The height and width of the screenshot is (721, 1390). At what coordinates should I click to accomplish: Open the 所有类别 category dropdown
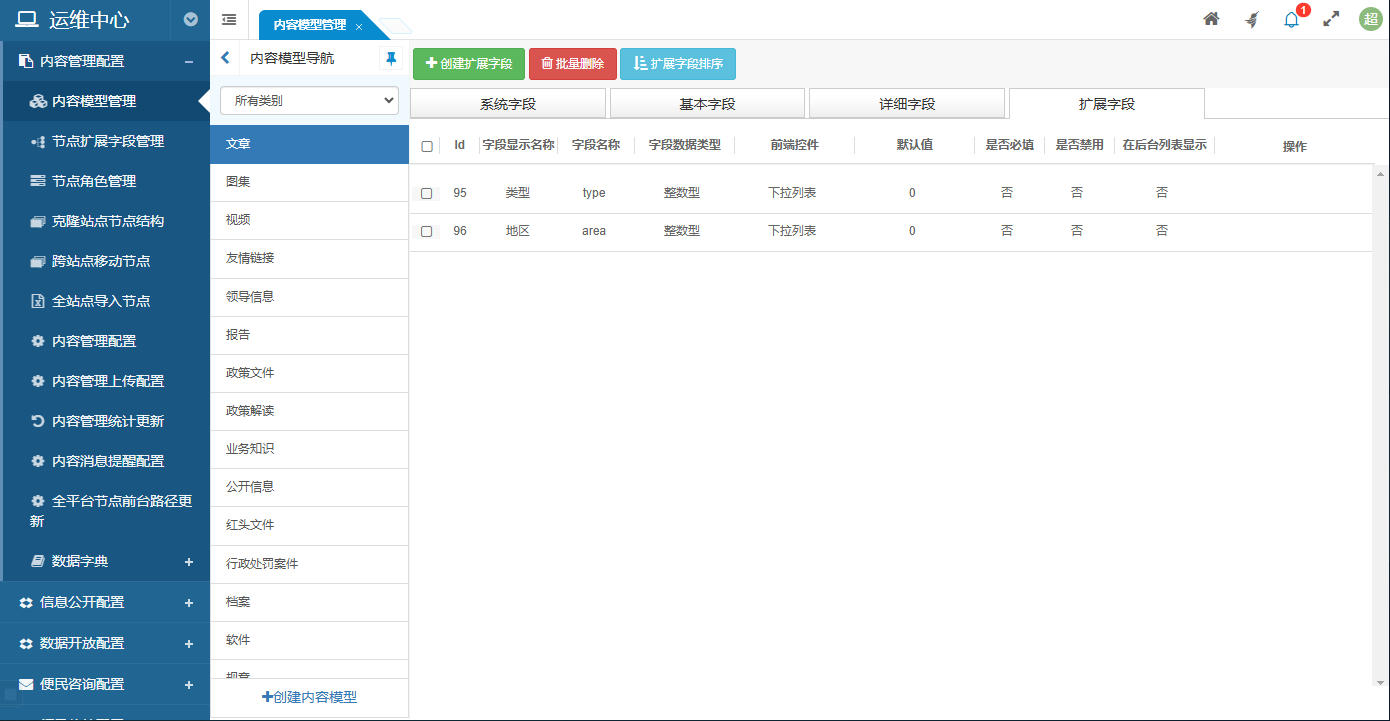tap(309, 101)
